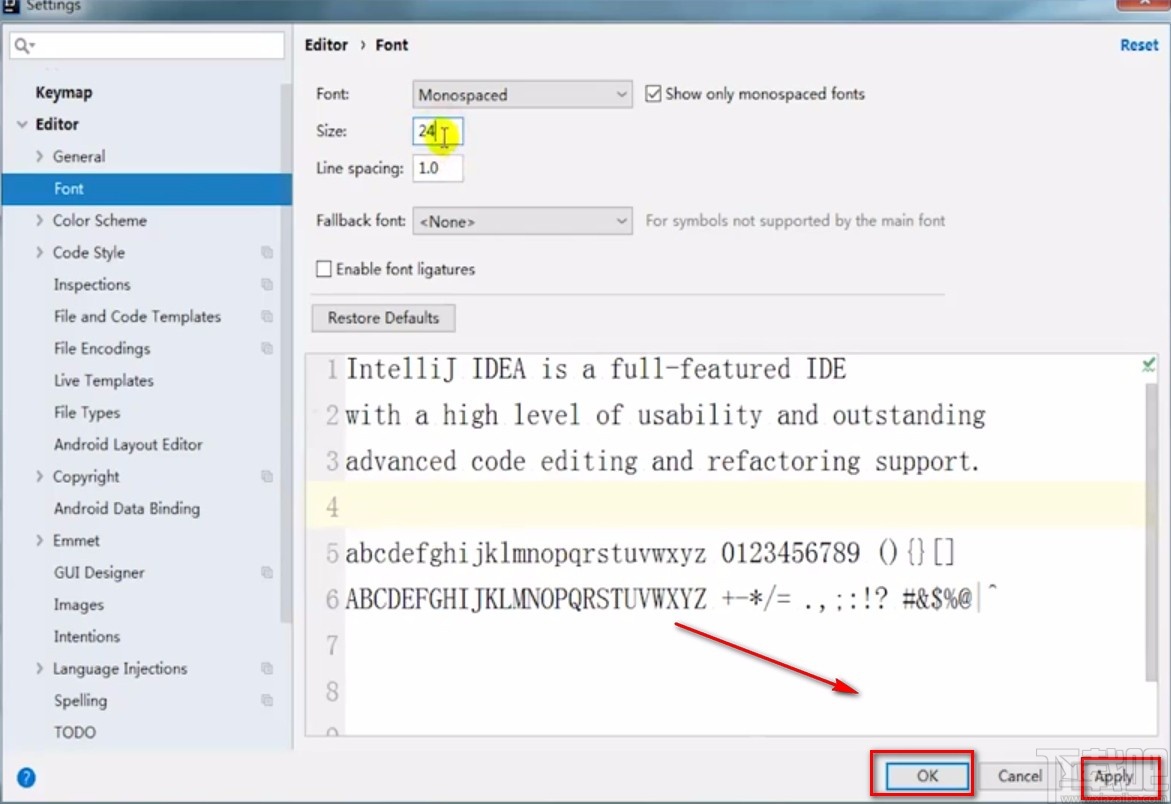Click the override icon beside Language Injections
Screen dimensions: 1171x804
[x=267, y=669]
